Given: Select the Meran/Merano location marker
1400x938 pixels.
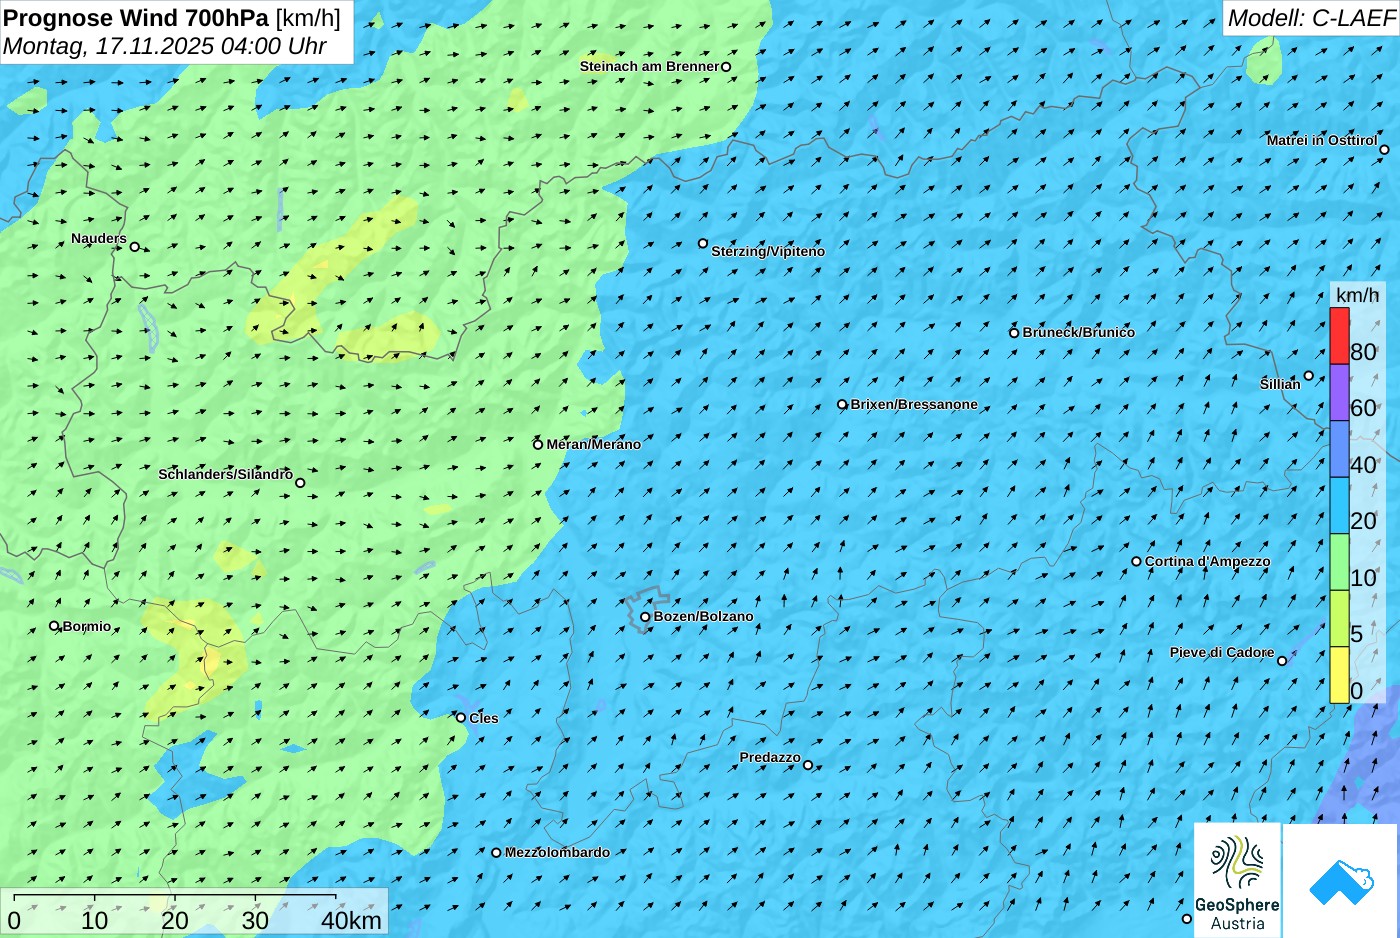Looking at the screenshot, I should click(x=538, y=444).
